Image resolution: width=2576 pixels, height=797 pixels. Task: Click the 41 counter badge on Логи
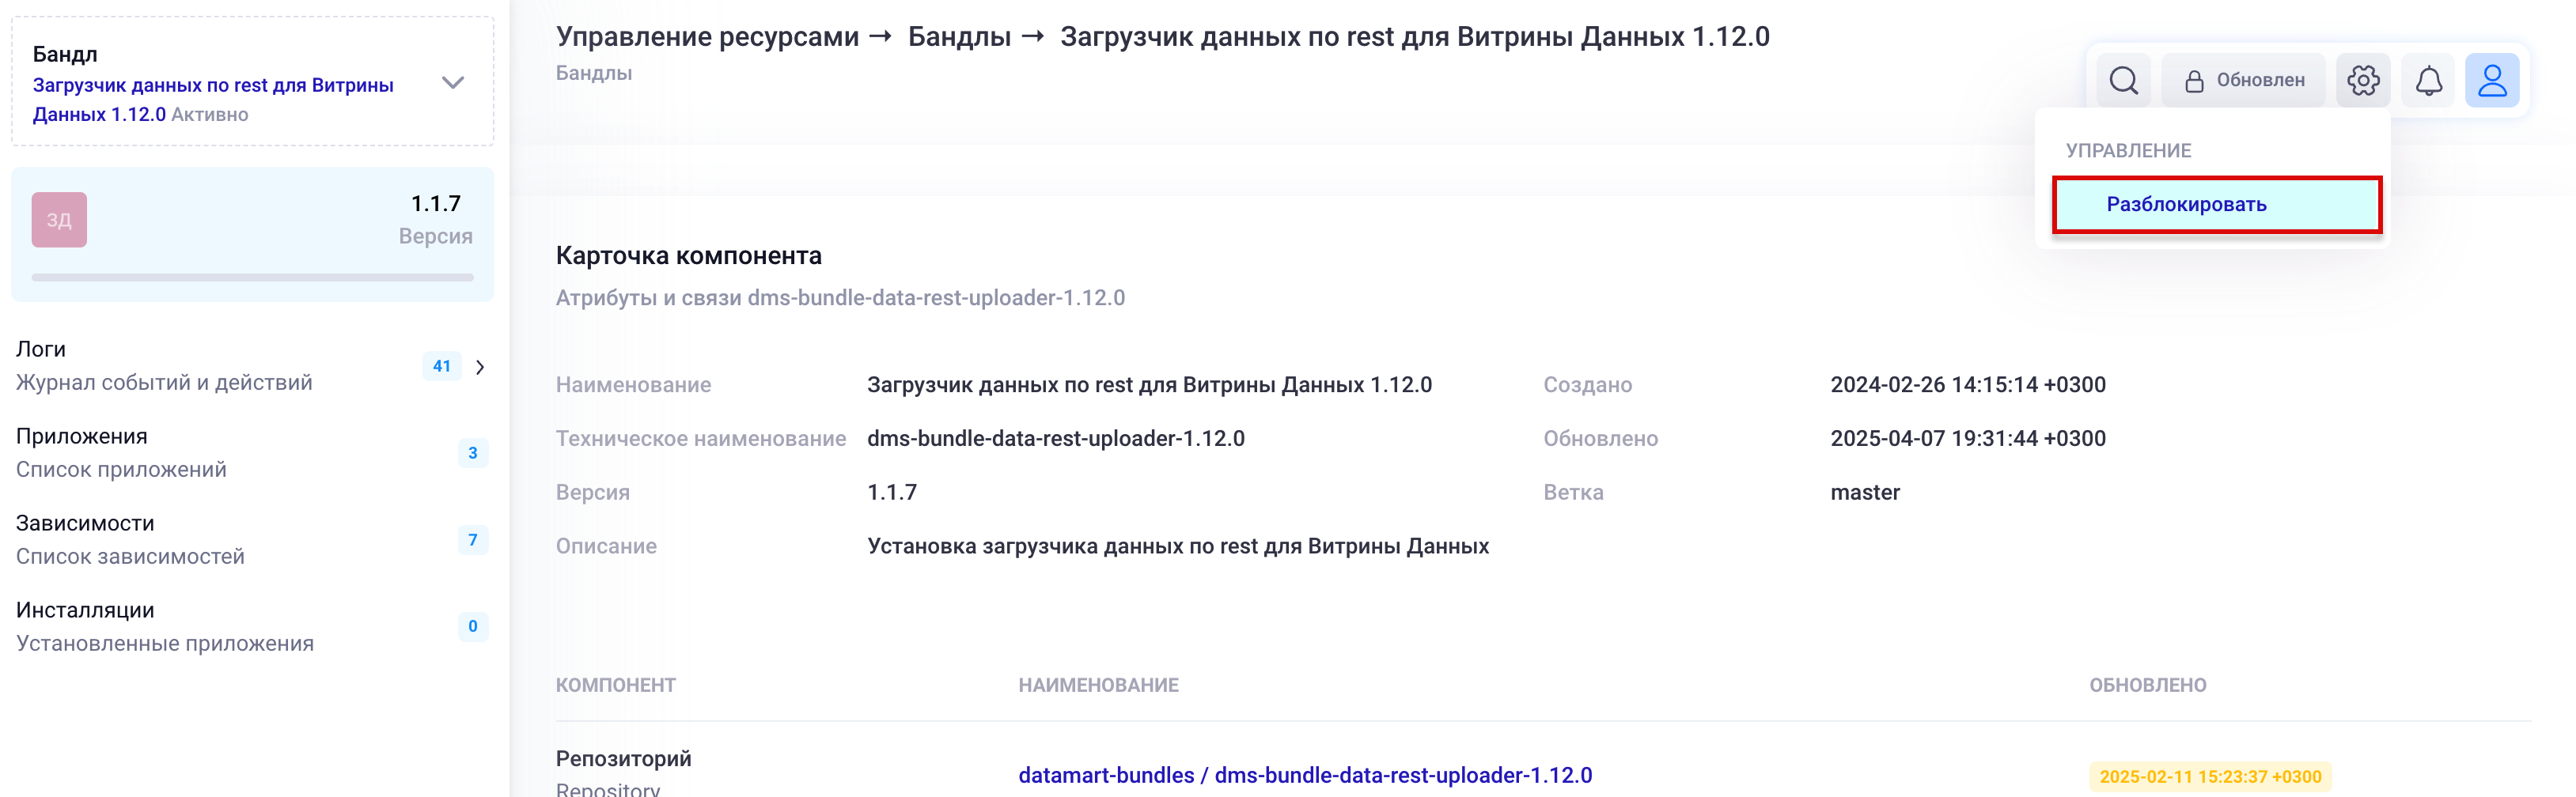[x=441, y=366]
